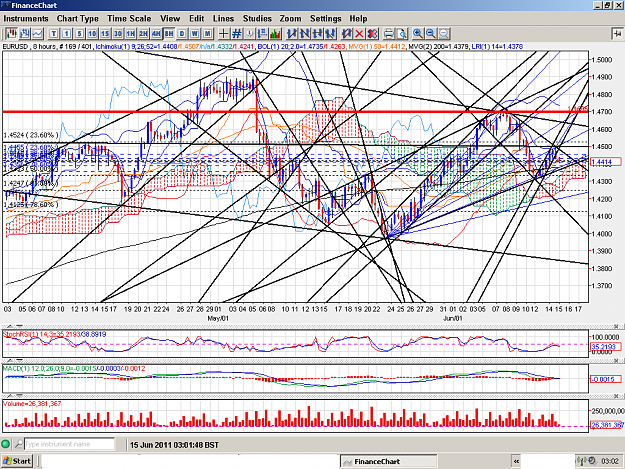The image size is (625, 469).
Task: Click the zoom in magnifier
Action: click(x=418, y=33)
